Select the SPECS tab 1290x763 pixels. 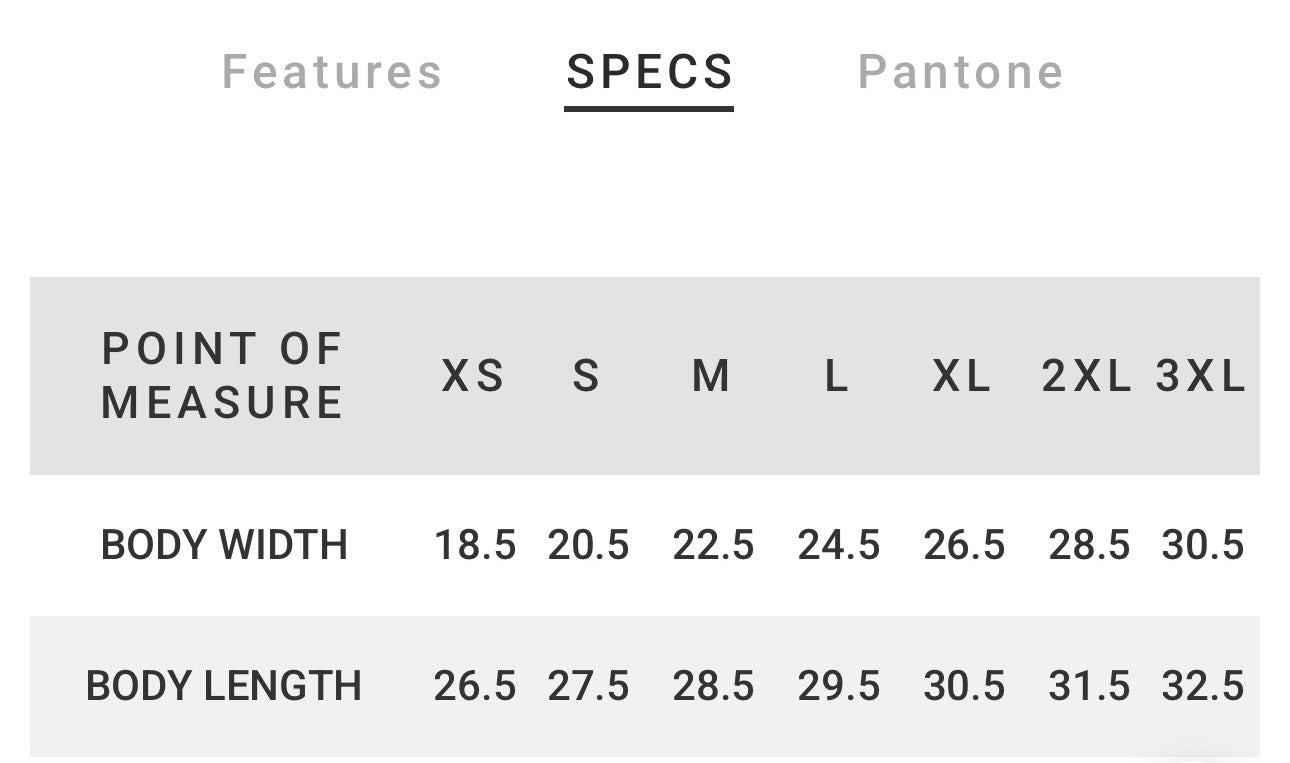pos(650,72)
